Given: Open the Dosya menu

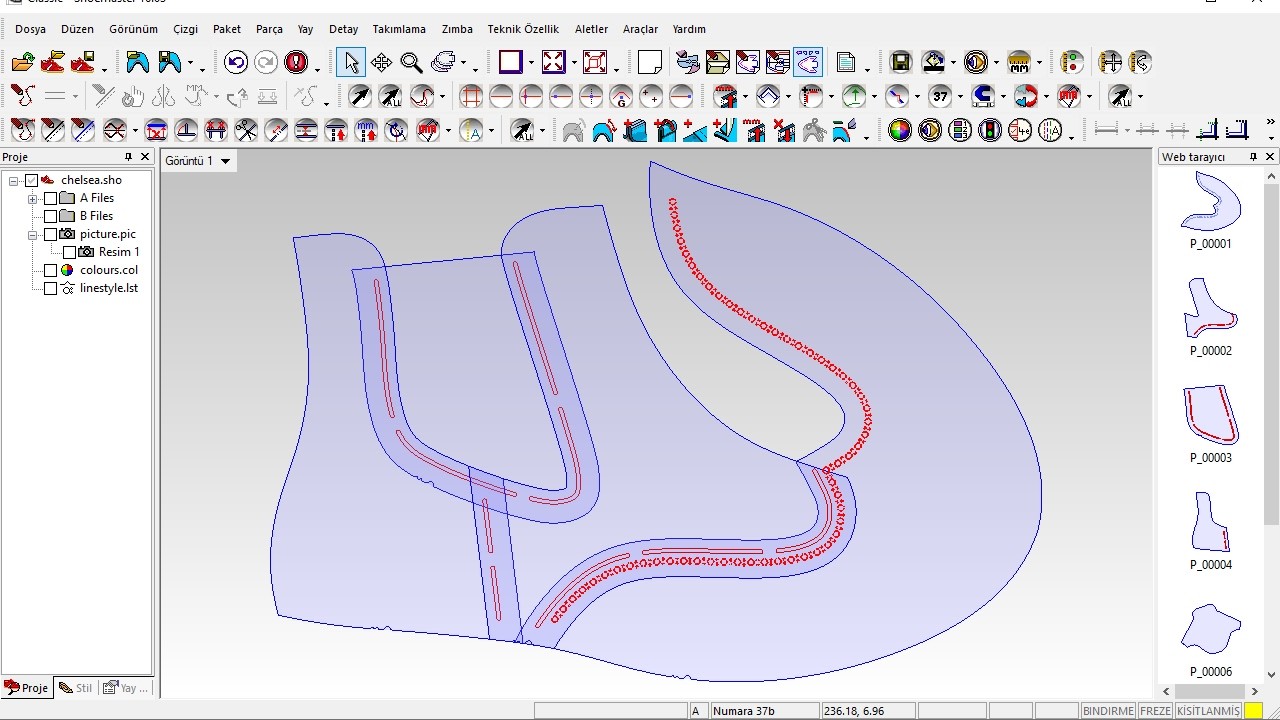Looking at the screenshot, I should click(30, 29).
